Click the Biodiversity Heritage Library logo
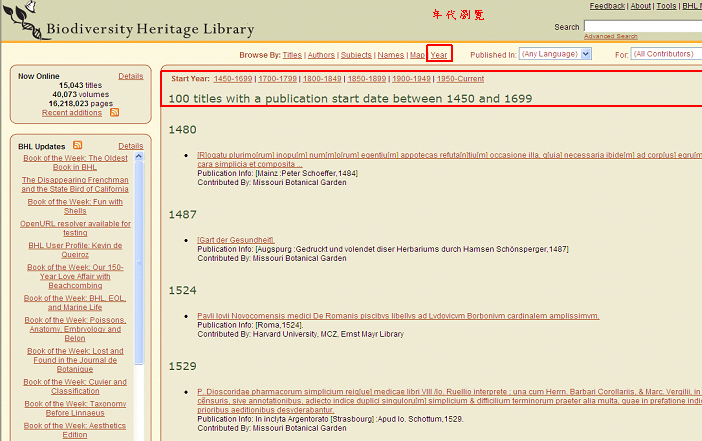Image resolution: width=702 pixels, height=441 pixels. click(129, 21)
